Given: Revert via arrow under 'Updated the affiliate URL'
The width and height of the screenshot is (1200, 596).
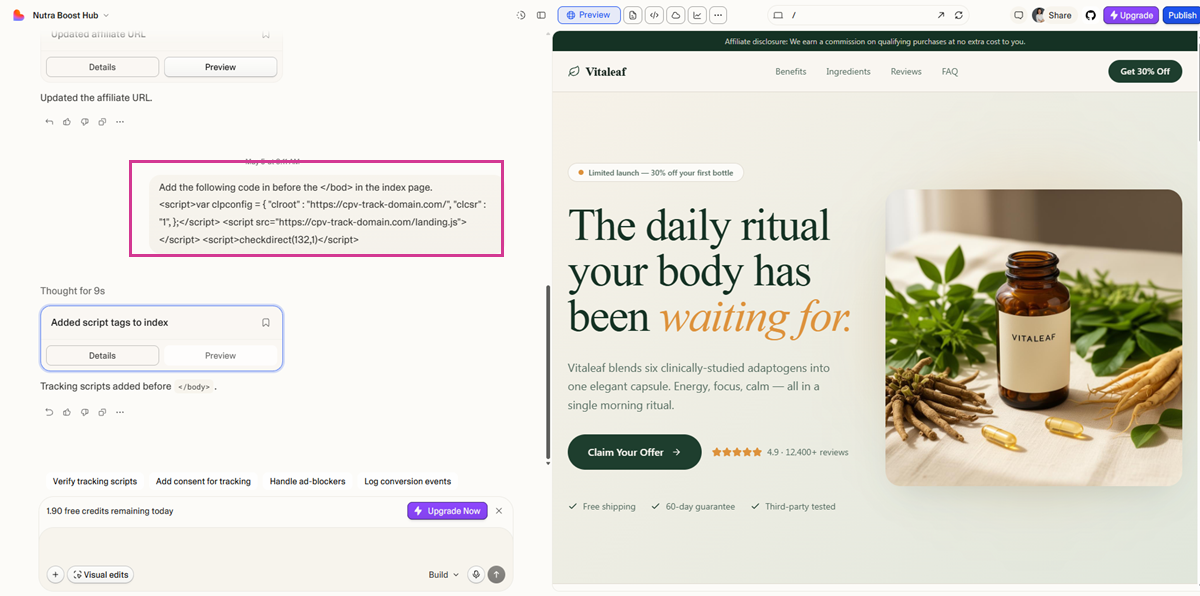Looking at the screenshot, I should tap(50, 122).
